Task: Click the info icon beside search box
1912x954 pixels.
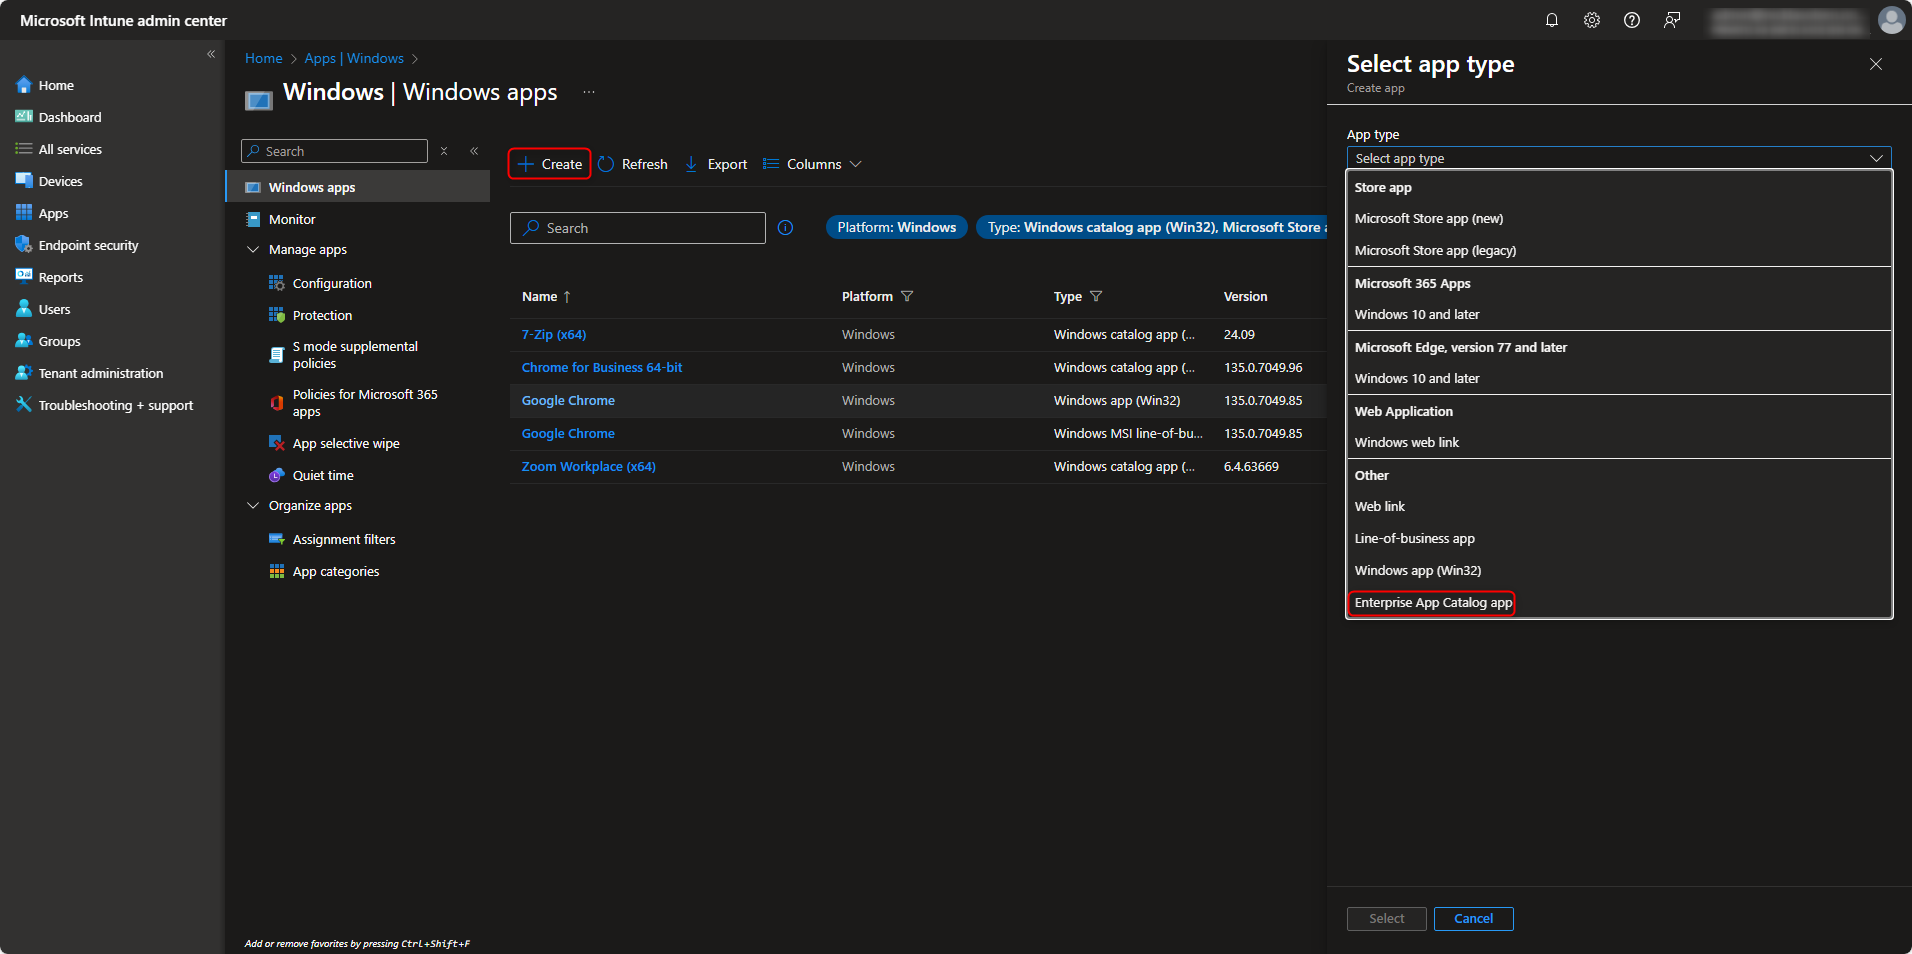Action: click(x=785, y=228)
